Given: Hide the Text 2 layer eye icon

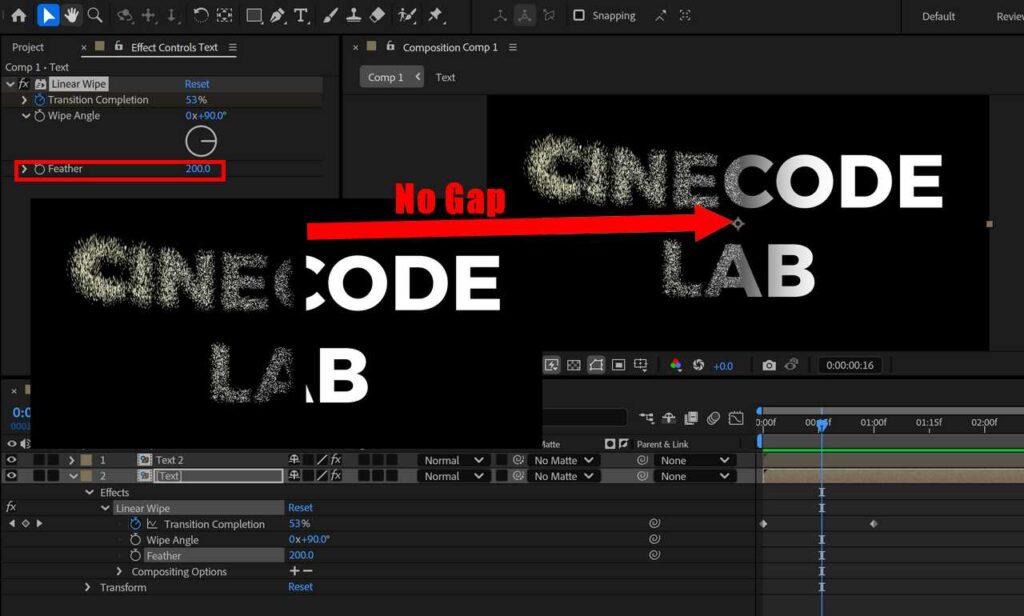Looking at the screenshot, I should pos(11,460).
